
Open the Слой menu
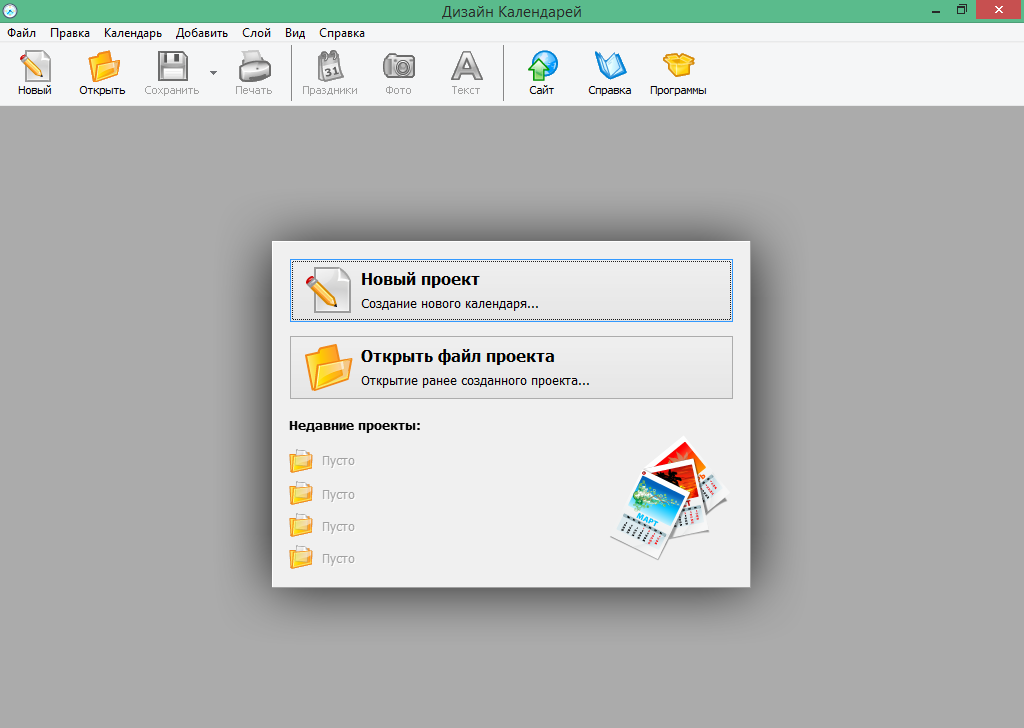tap(256, 33)
